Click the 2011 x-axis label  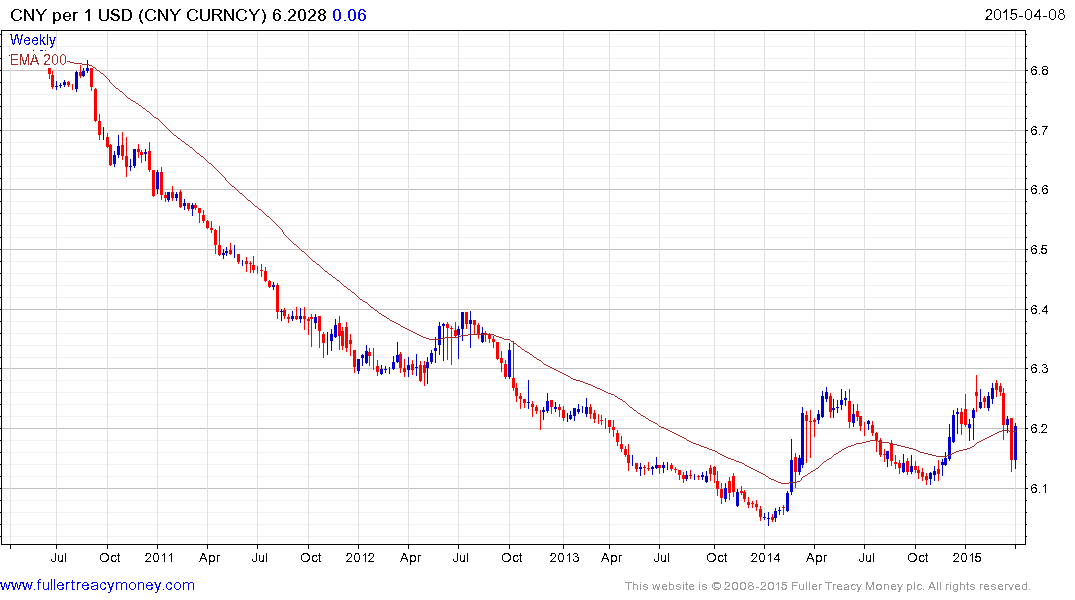(159, 557)
